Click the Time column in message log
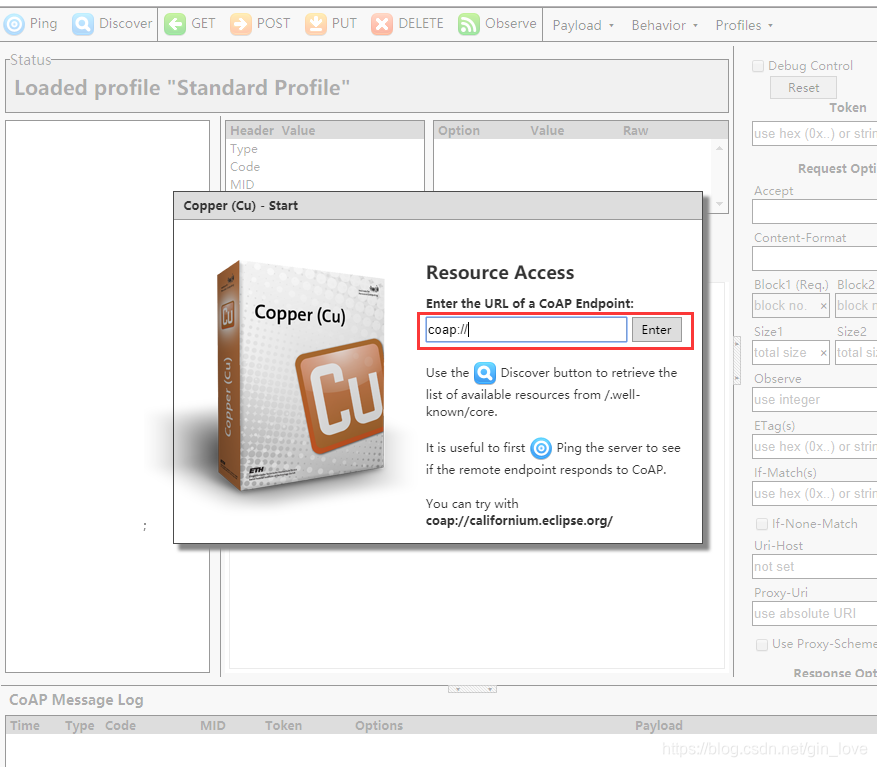Viewport: 877px width, 767px height. [x=25, y=726]
